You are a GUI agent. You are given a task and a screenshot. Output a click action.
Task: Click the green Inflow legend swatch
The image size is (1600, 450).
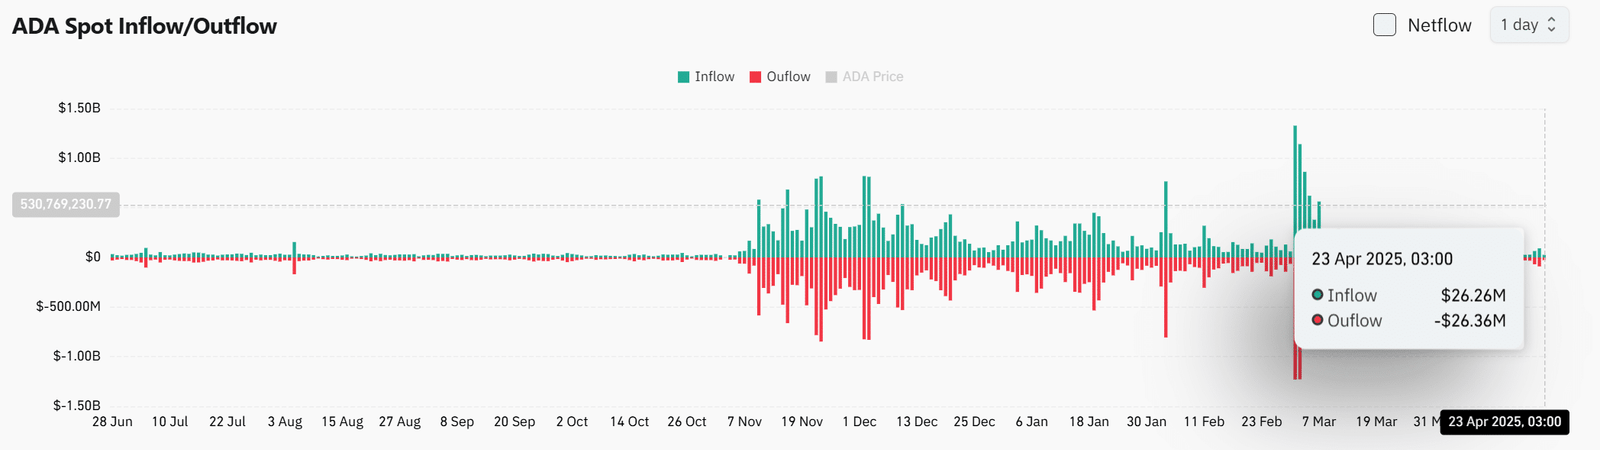coord(684,77)
